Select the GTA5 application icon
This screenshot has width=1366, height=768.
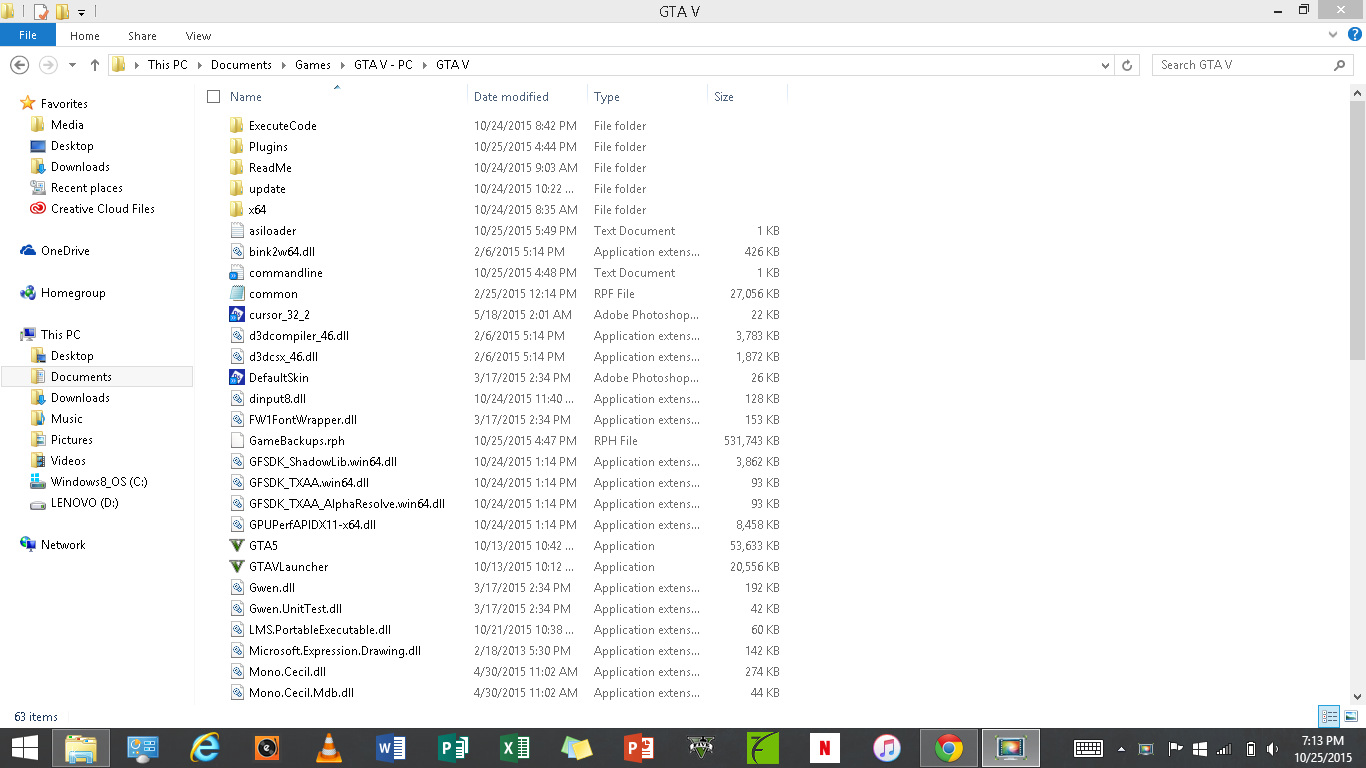coord(237,546)
